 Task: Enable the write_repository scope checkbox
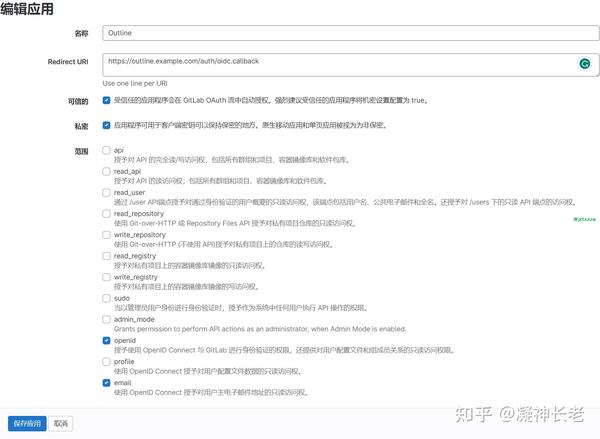point(106,235)
